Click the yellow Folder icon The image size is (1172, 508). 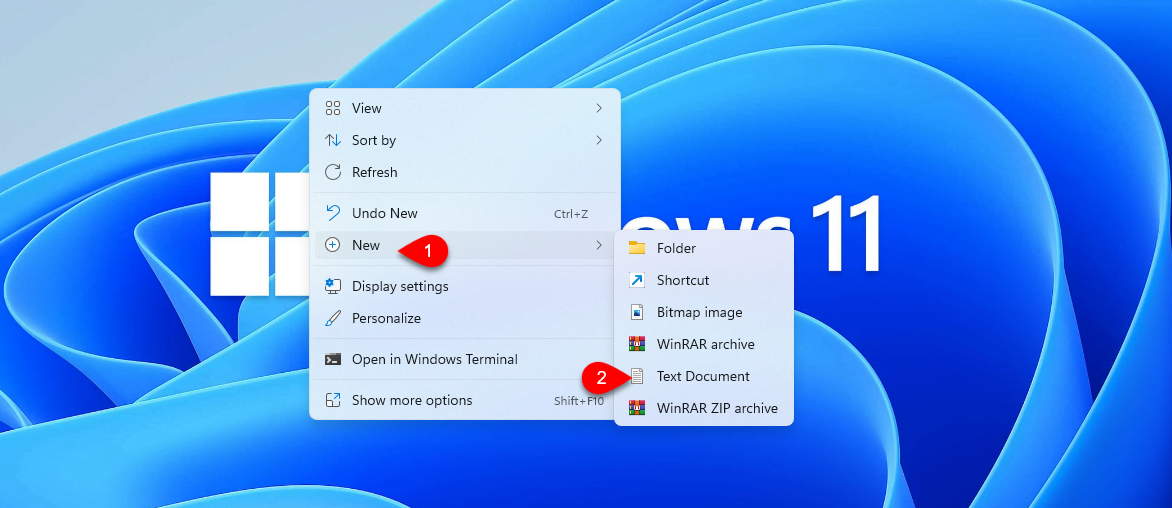(x=637, y=248)
